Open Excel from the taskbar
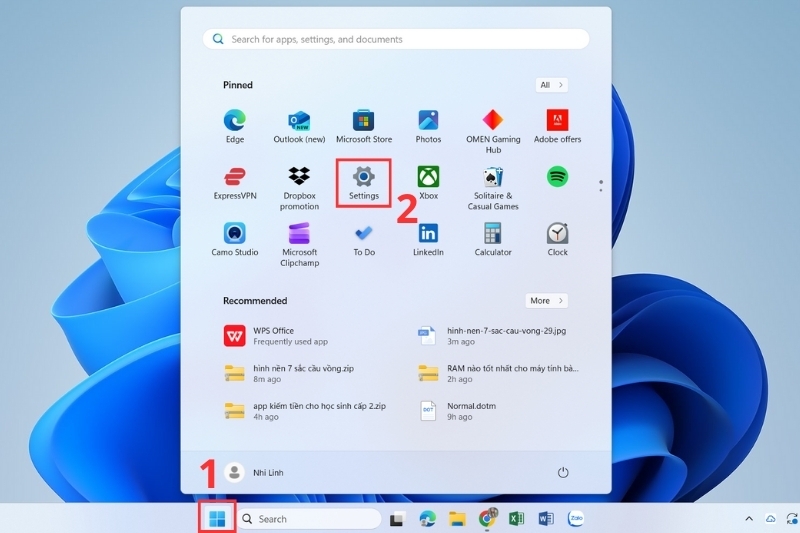 pos(516,519)
